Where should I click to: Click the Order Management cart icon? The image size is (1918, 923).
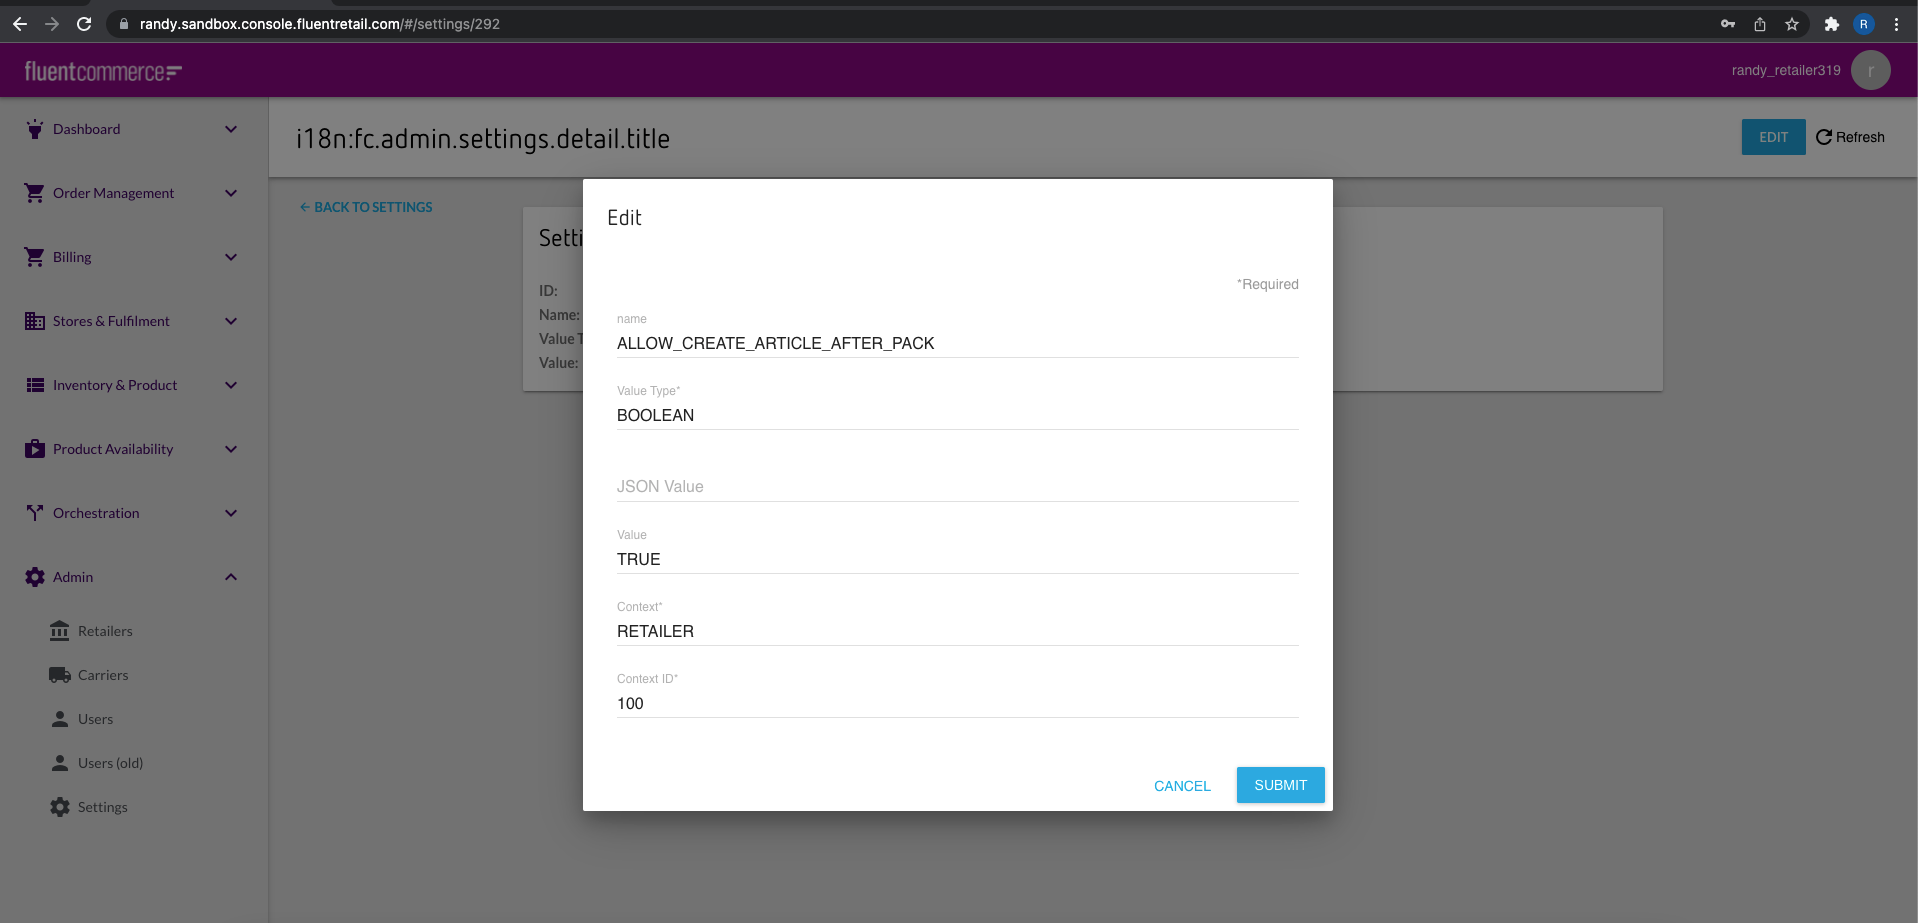click(x=35, y=193)
